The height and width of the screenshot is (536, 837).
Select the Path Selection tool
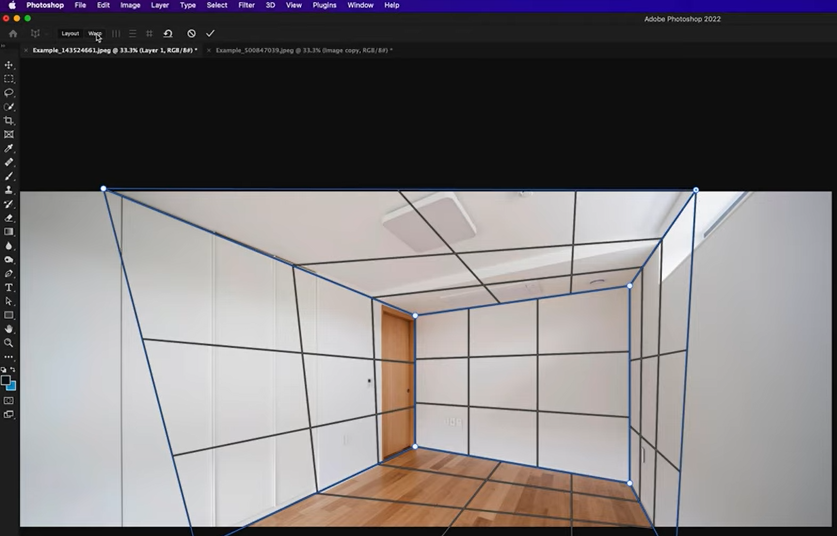[x=9, y=301]
